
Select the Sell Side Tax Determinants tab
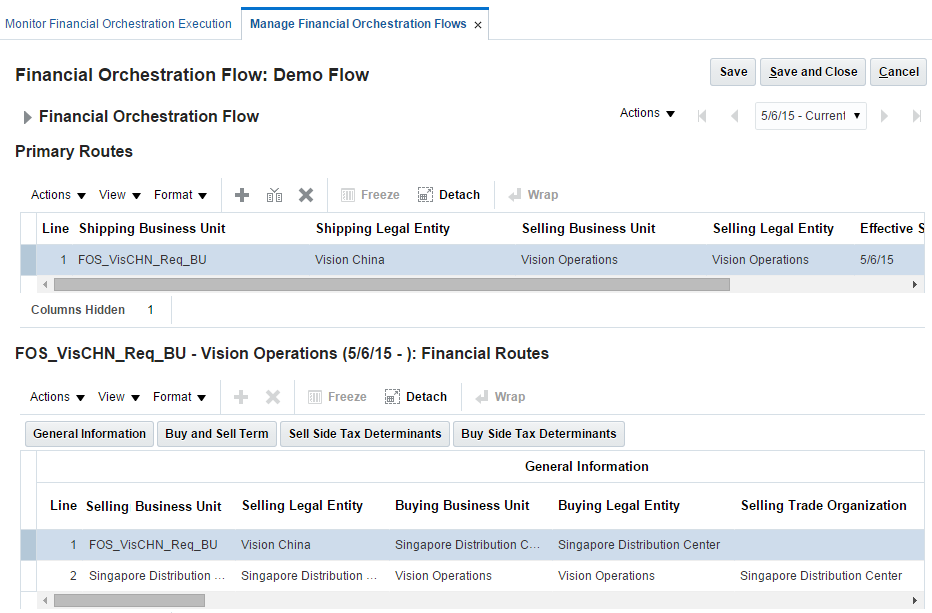tap(364, 434)
